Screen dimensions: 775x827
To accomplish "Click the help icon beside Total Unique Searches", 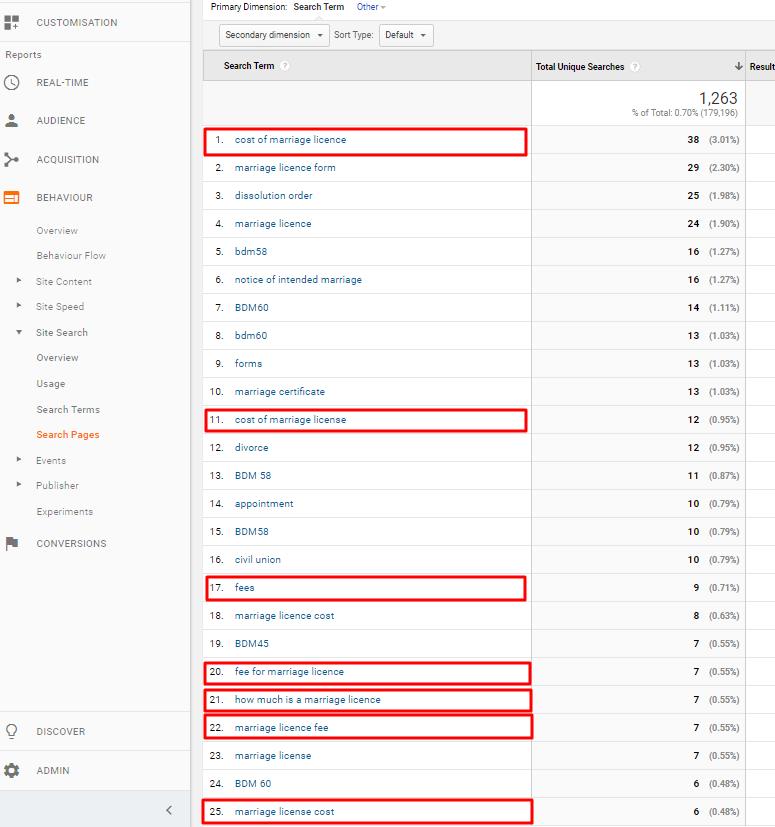I will (x=635, y=67).
